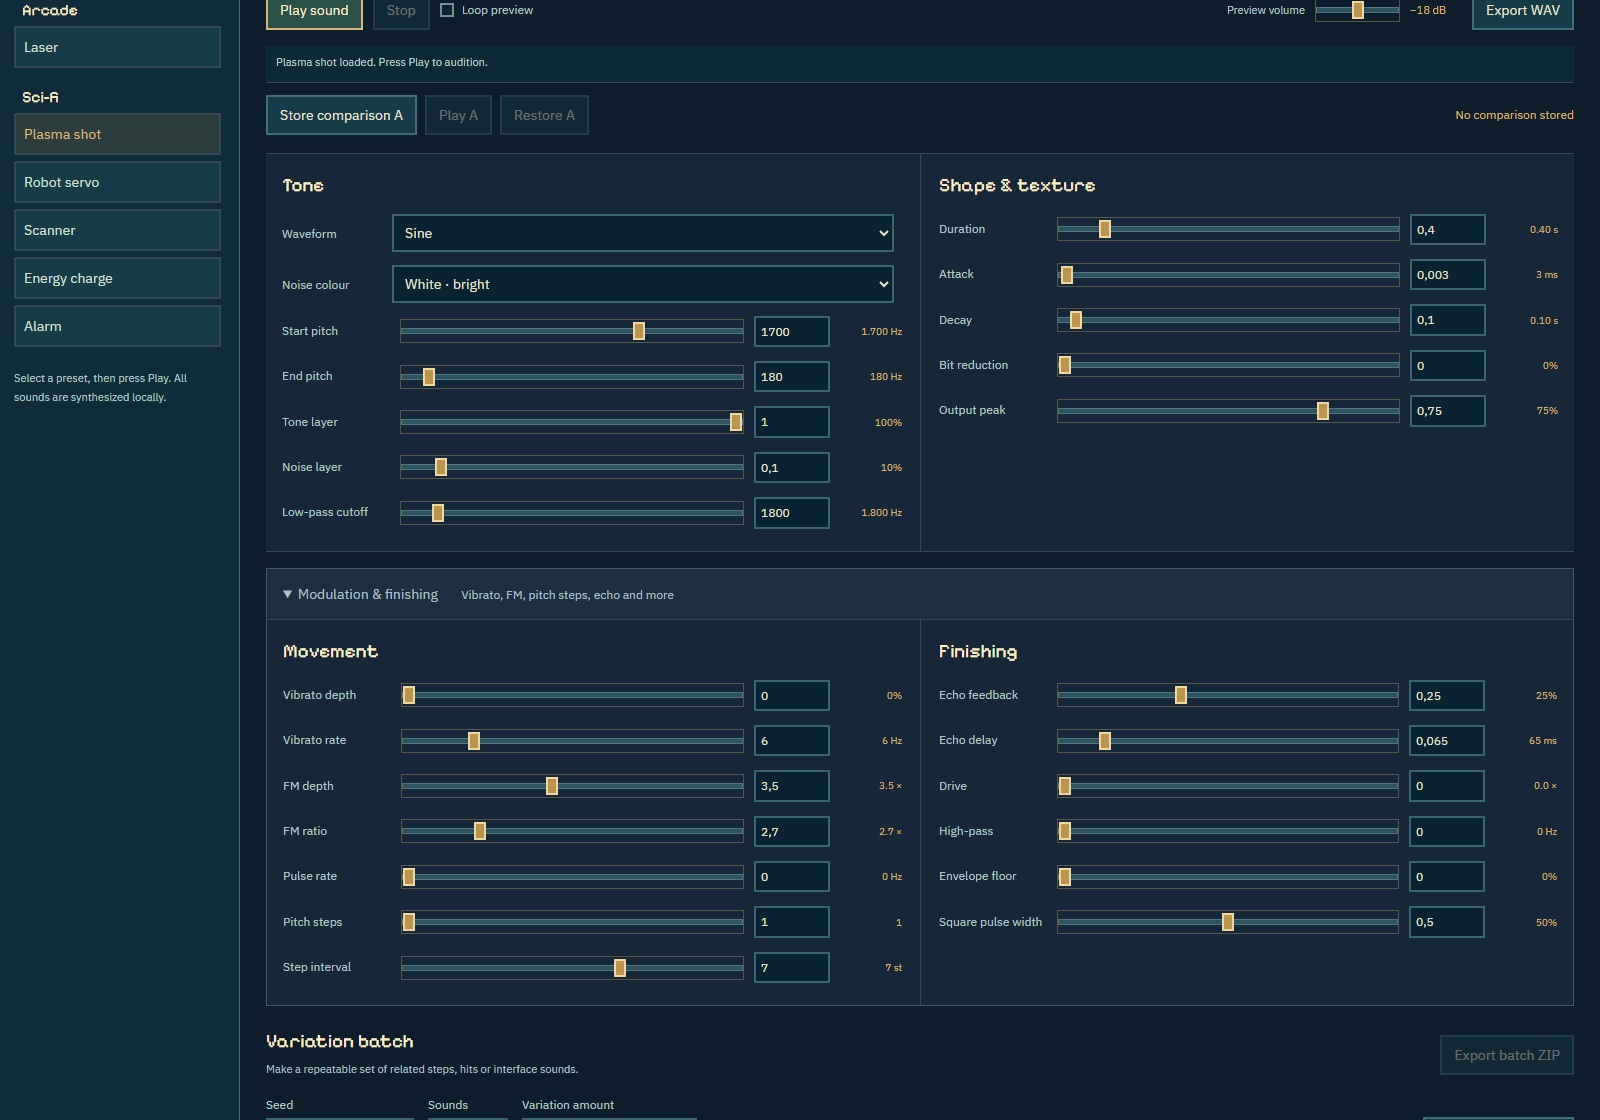The height and width of the screenshot is (1120, 1600).
Task: Click the Echo delay slider handle
Action: click(x=1105, y=741)
